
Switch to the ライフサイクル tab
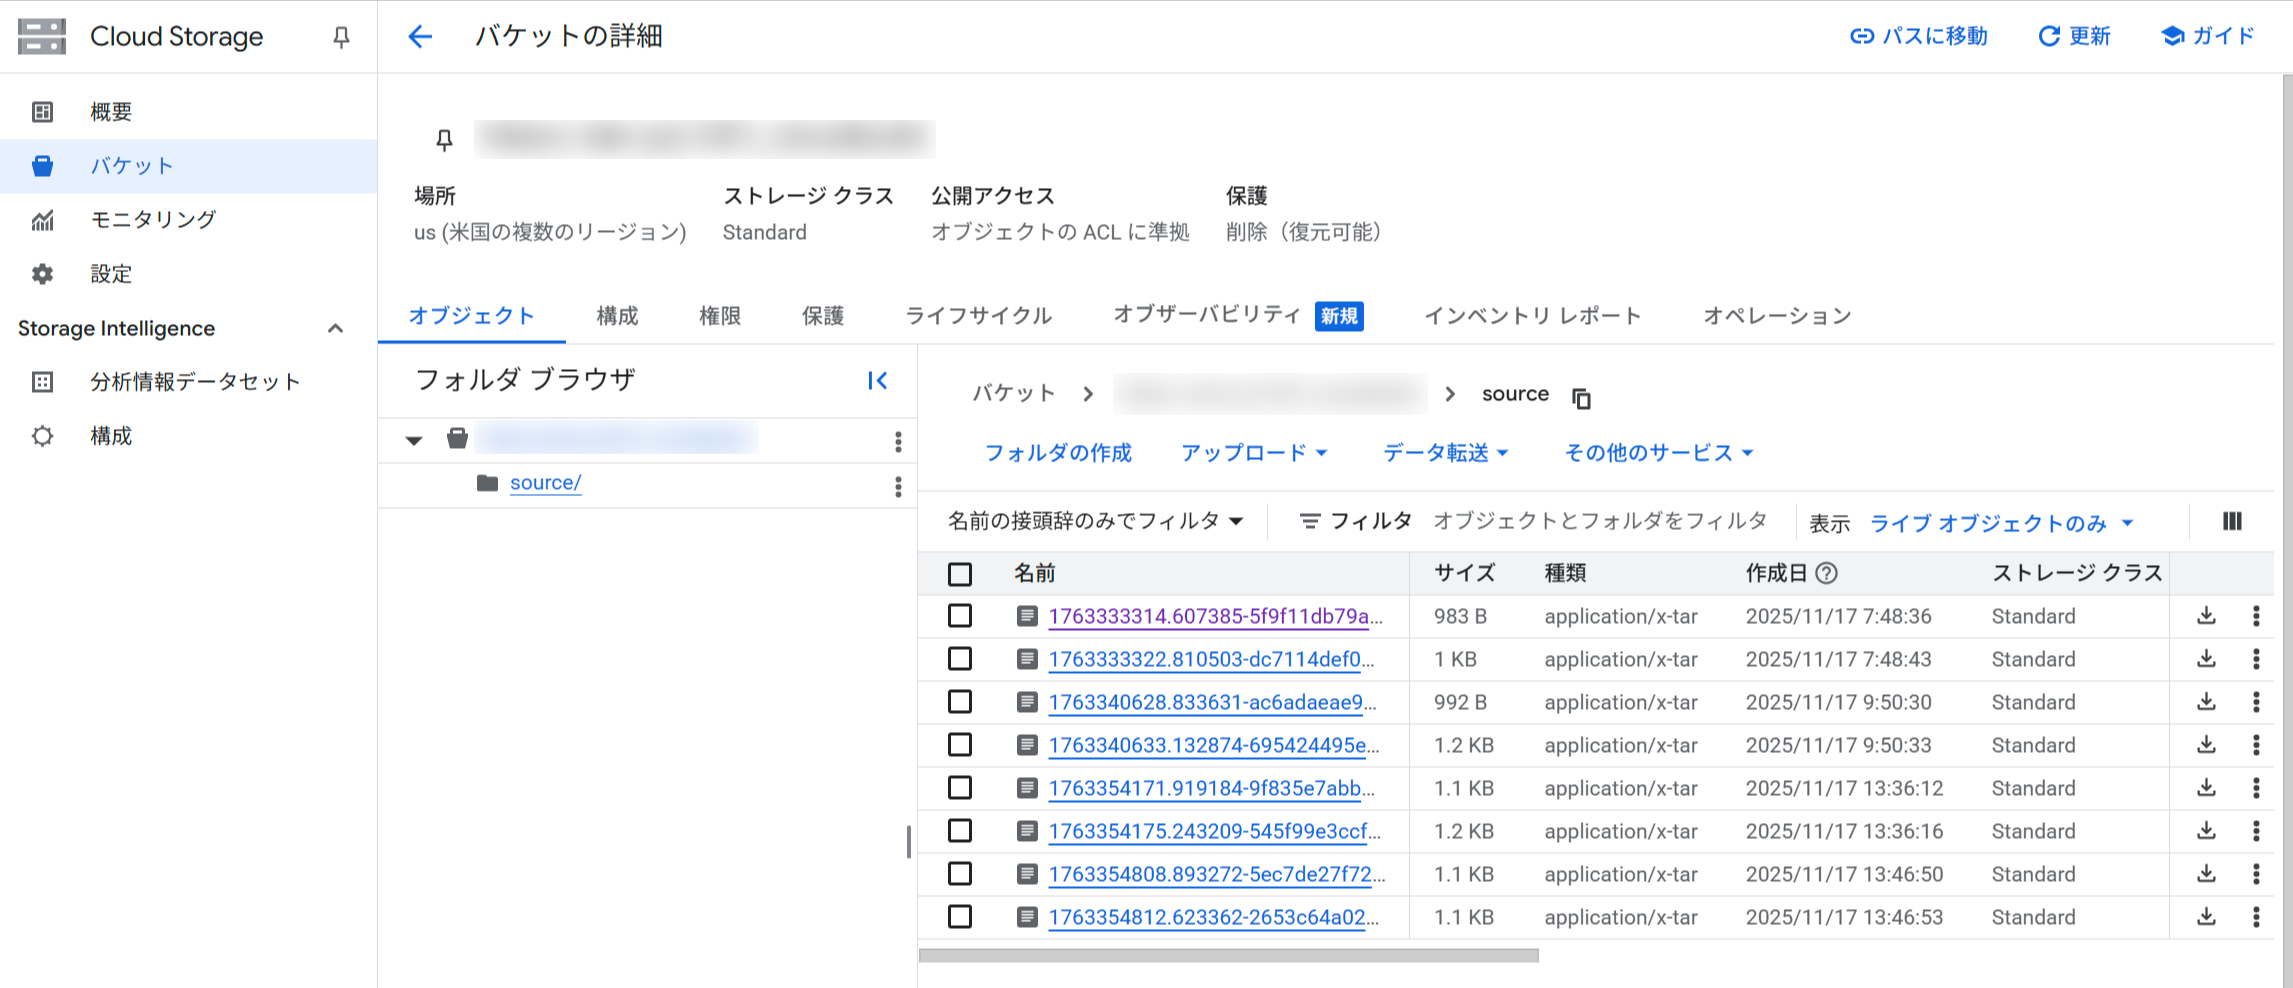click(x=978, y=315)
